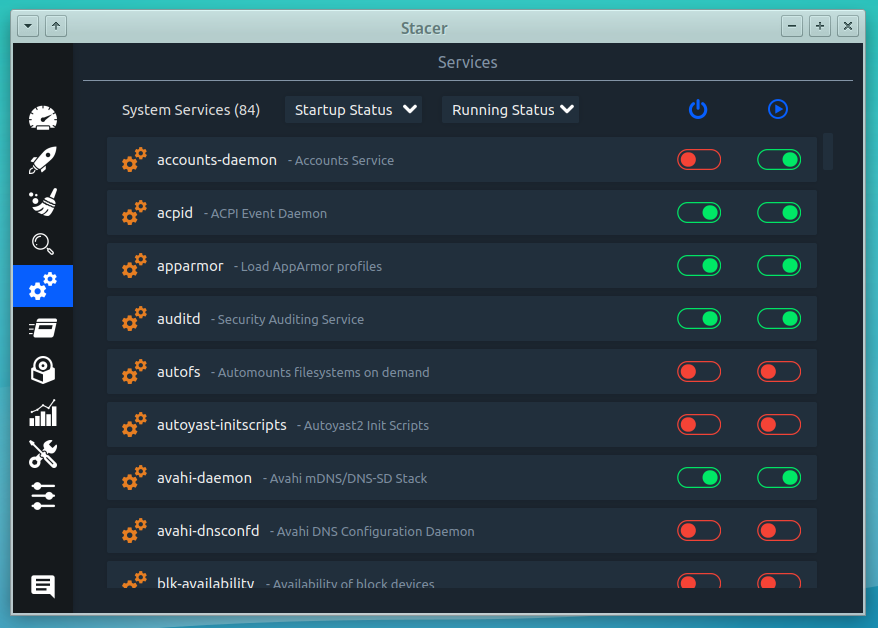Click the services list vertical scrollbar

(x=828, y=151)
